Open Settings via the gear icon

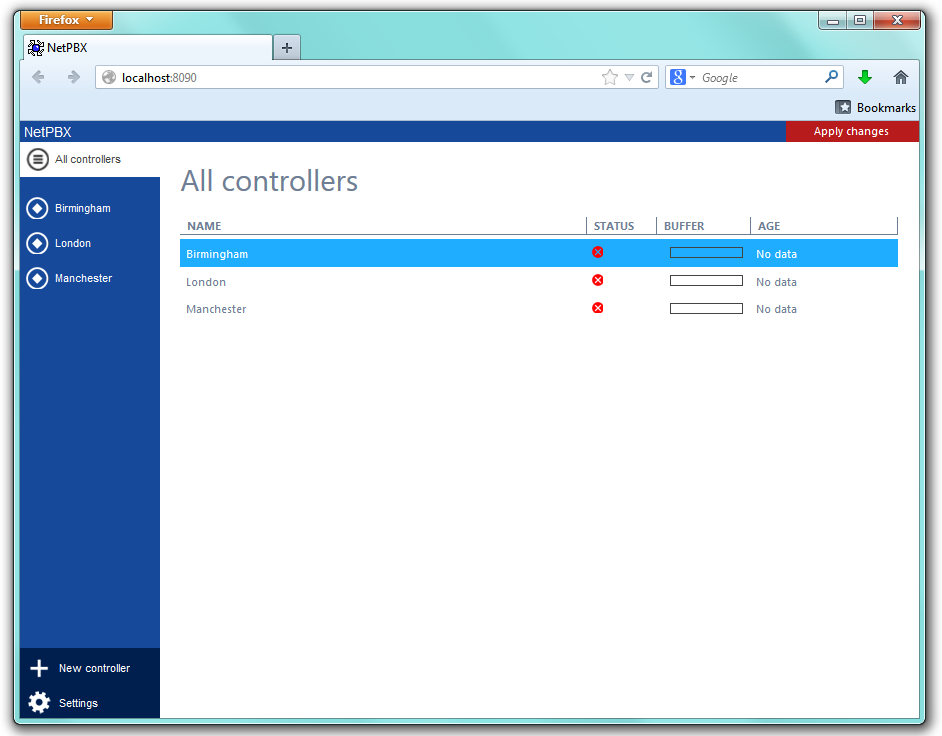39,703
